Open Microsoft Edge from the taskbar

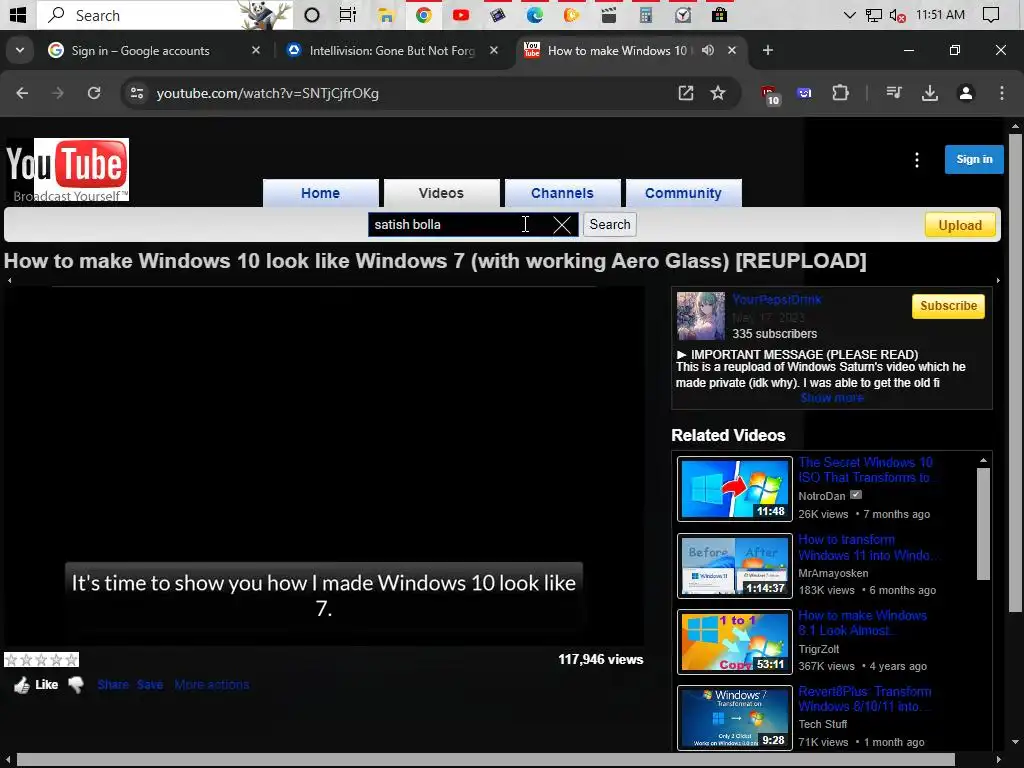pyautogui.click(x=535, y=14)
